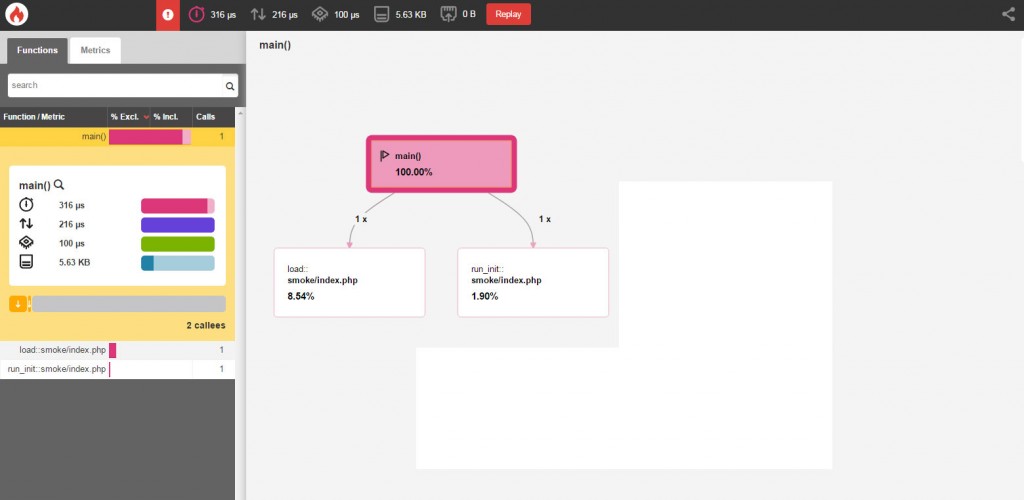Select the CPU time chip icon in top bar
The width and height of the screenshot is (1024, 500).
point(319,14)
